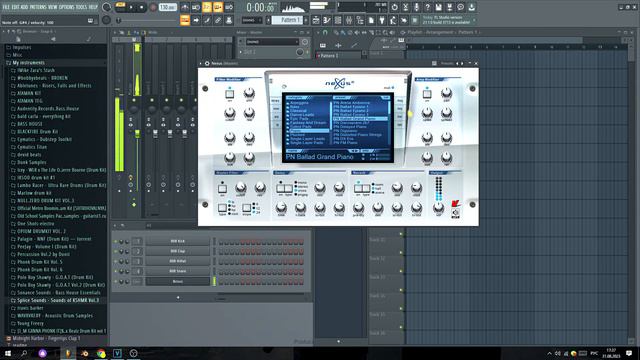
Task: Click the save project disk icon
Action: coord(438,7)
